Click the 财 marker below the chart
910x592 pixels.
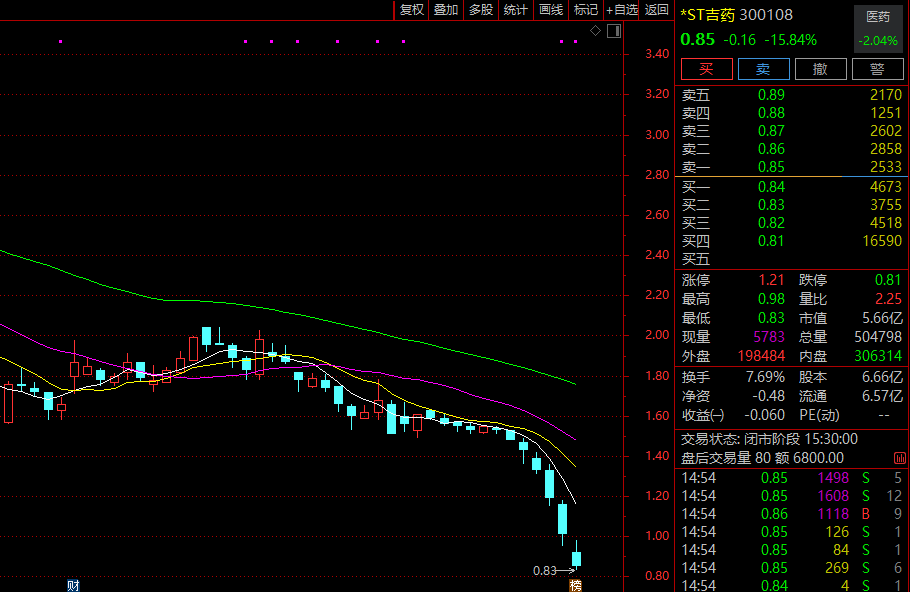[73, 585]
